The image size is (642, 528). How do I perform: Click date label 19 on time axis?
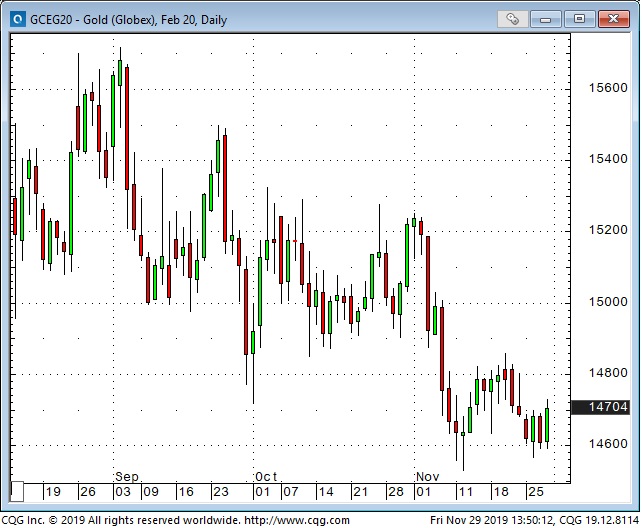pyautogui.click(x=53, y=492)
